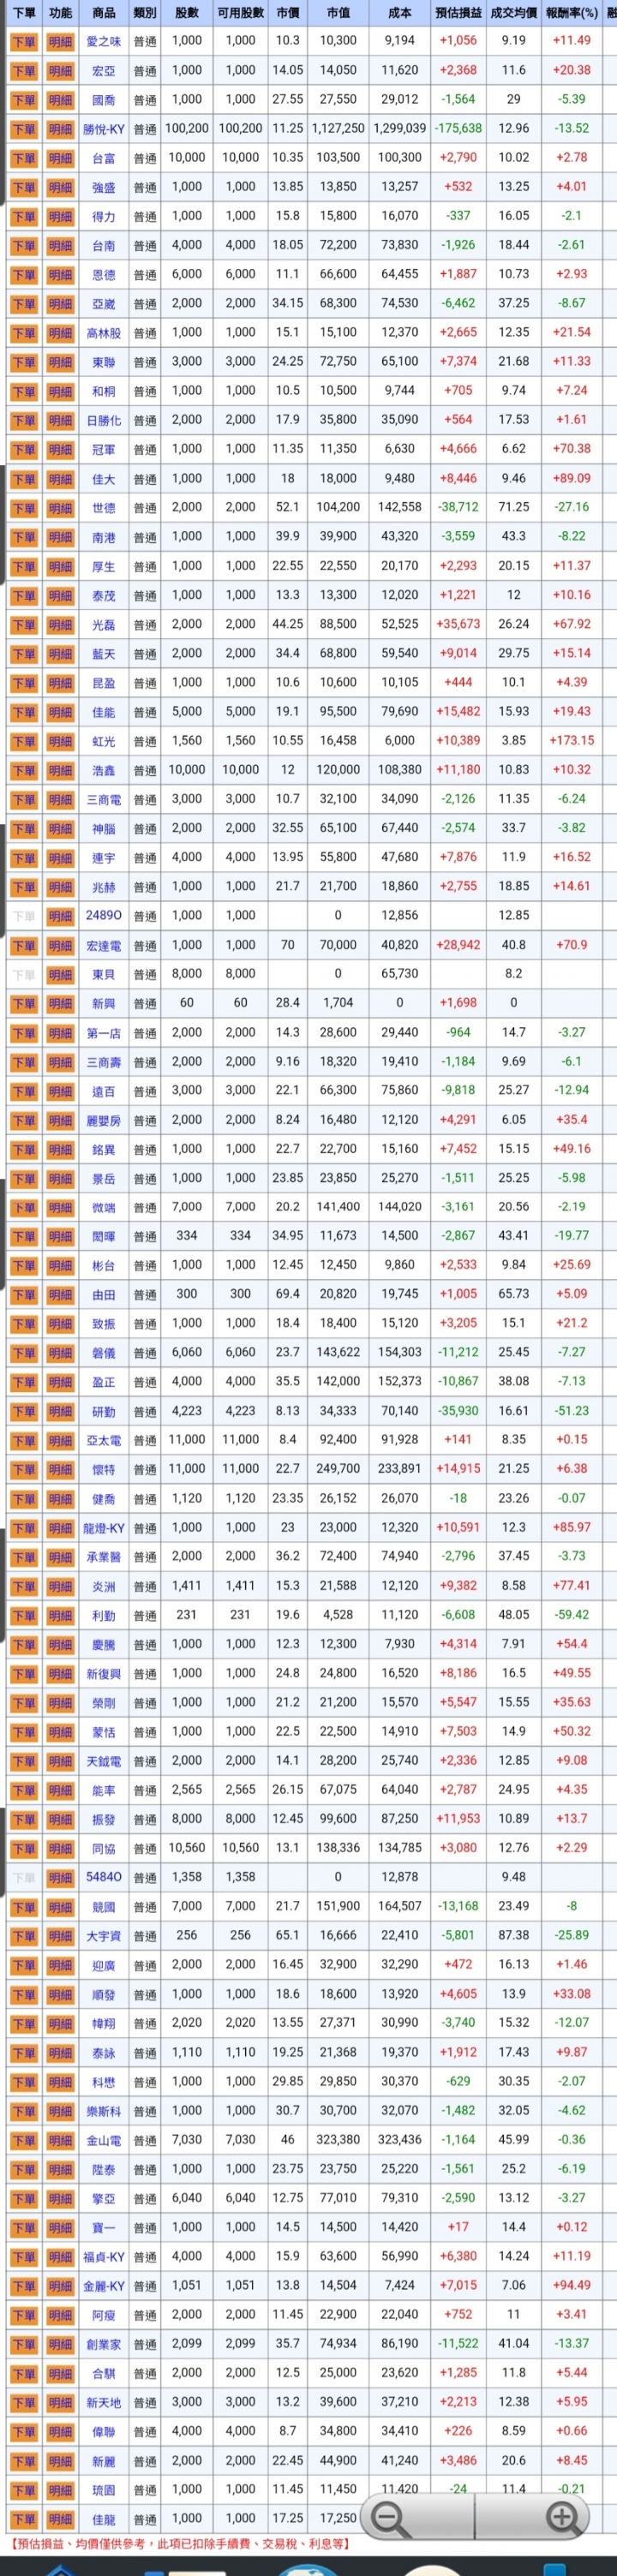Click the 浩鑫 stock name
This screenshot has height=2576, width=617.
pos(103,770)
